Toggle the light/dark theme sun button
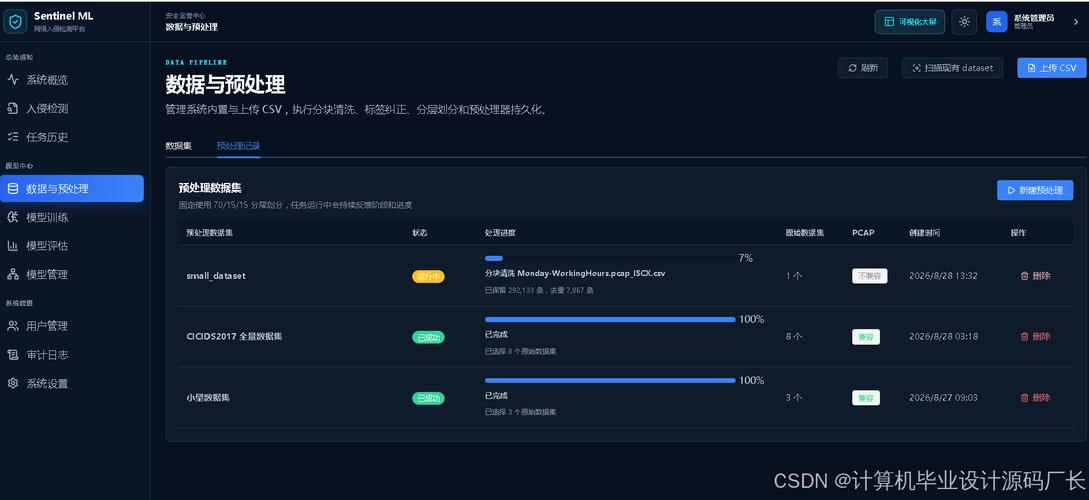 [964, 22]
